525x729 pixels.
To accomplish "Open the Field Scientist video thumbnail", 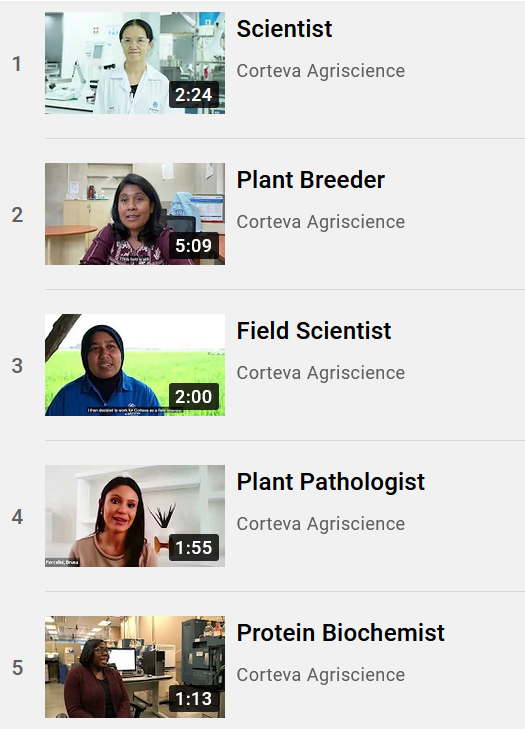I will coord(135,365).
